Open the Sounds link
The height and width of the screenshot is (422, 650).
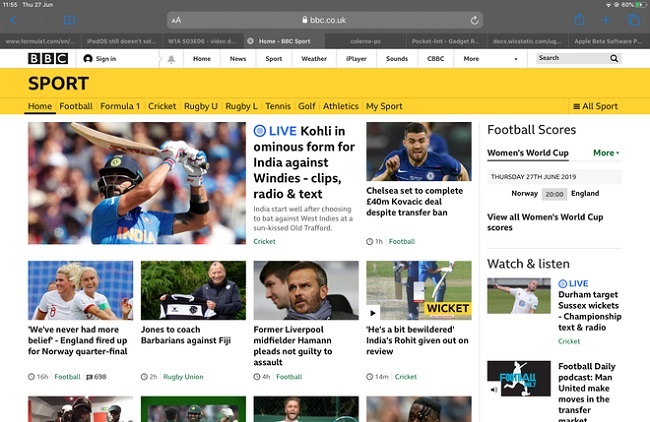click(x=397, y=59)
